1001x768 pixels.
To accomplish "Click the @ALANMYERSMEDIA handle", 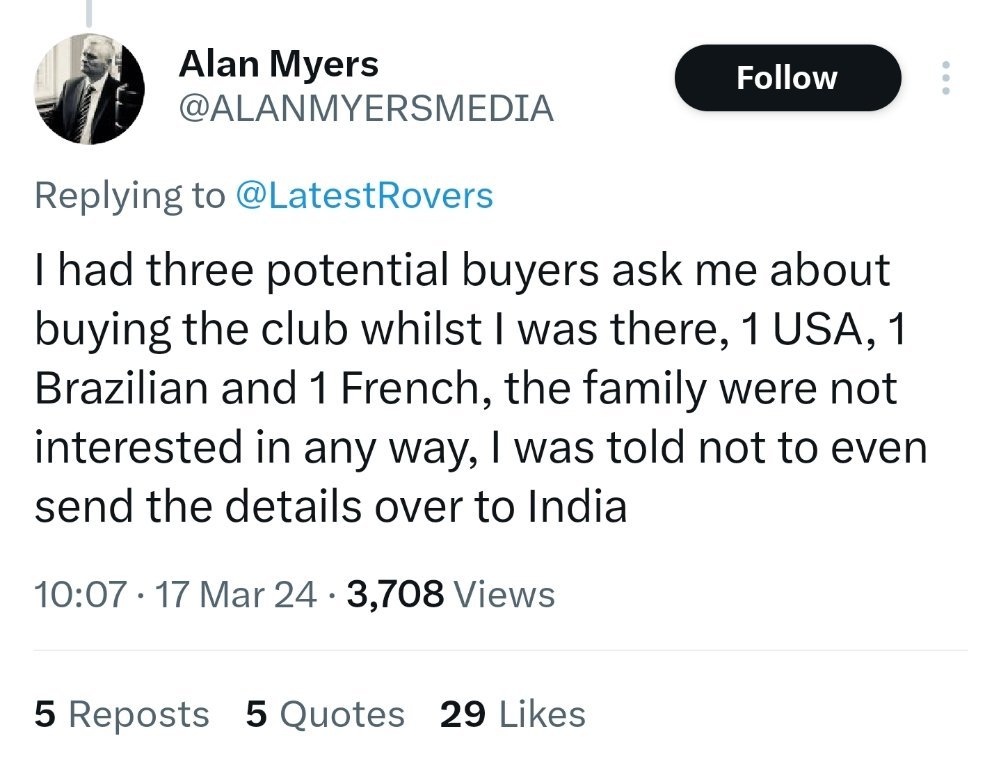I will tap(365, 108).
